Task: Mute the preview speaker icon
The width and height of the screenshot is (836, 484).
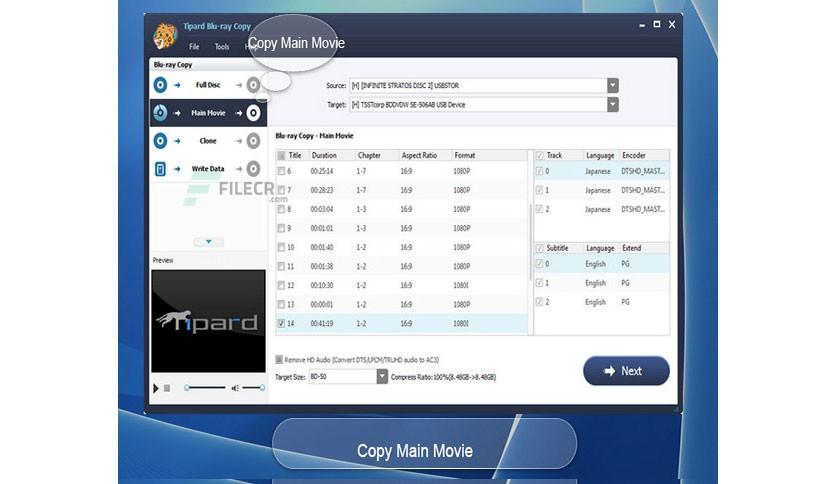Action: [x=235, y=388]
